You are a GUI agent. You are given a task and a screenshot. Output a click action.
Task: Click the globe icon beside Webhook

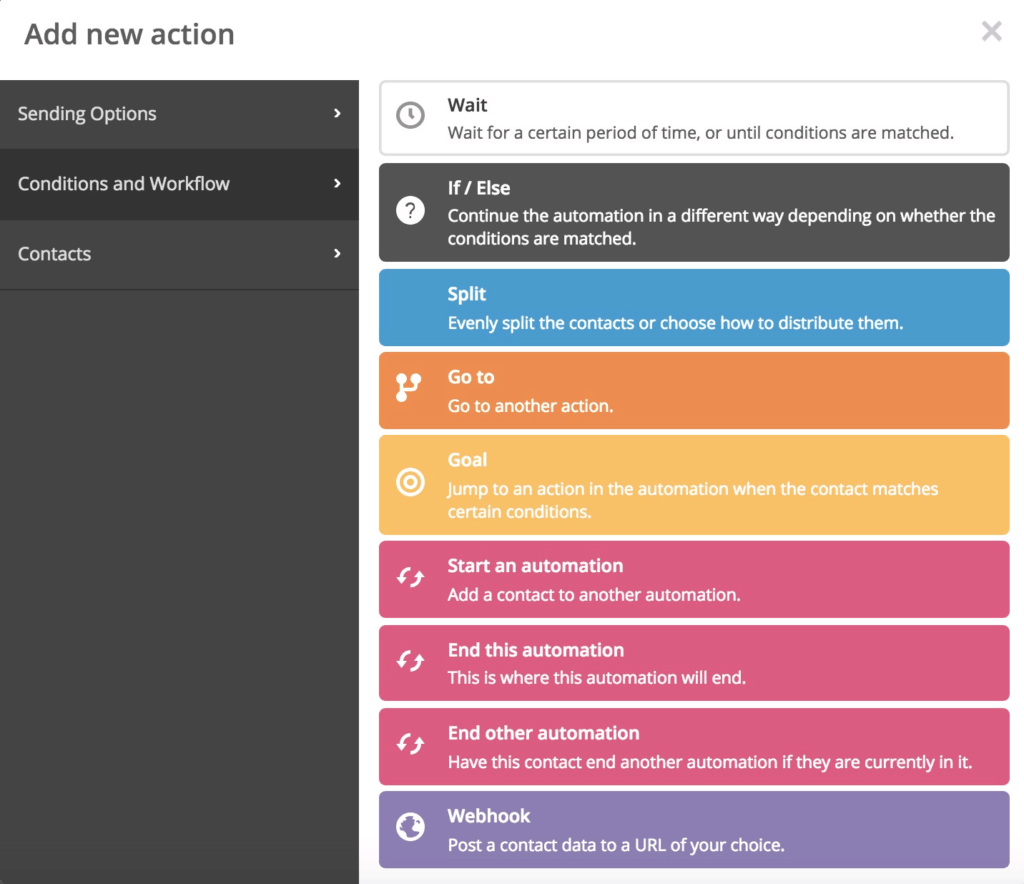coord(410,829)
